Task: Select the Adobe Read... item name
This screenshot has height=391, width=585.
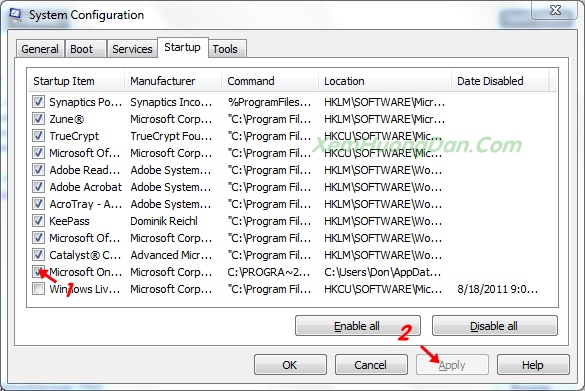Action: (85, 170)
